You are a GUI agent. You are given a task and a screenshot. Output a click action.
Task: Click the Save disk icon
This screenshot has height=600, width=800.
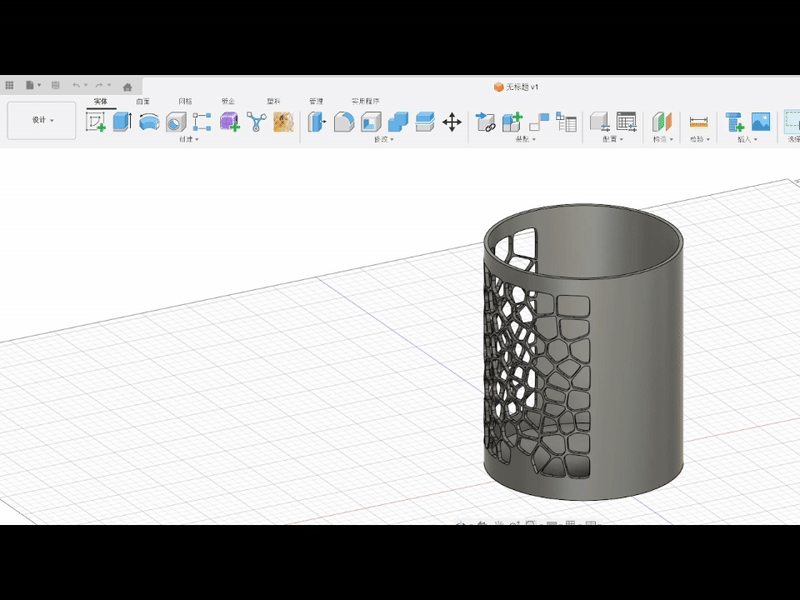(56, 85)
